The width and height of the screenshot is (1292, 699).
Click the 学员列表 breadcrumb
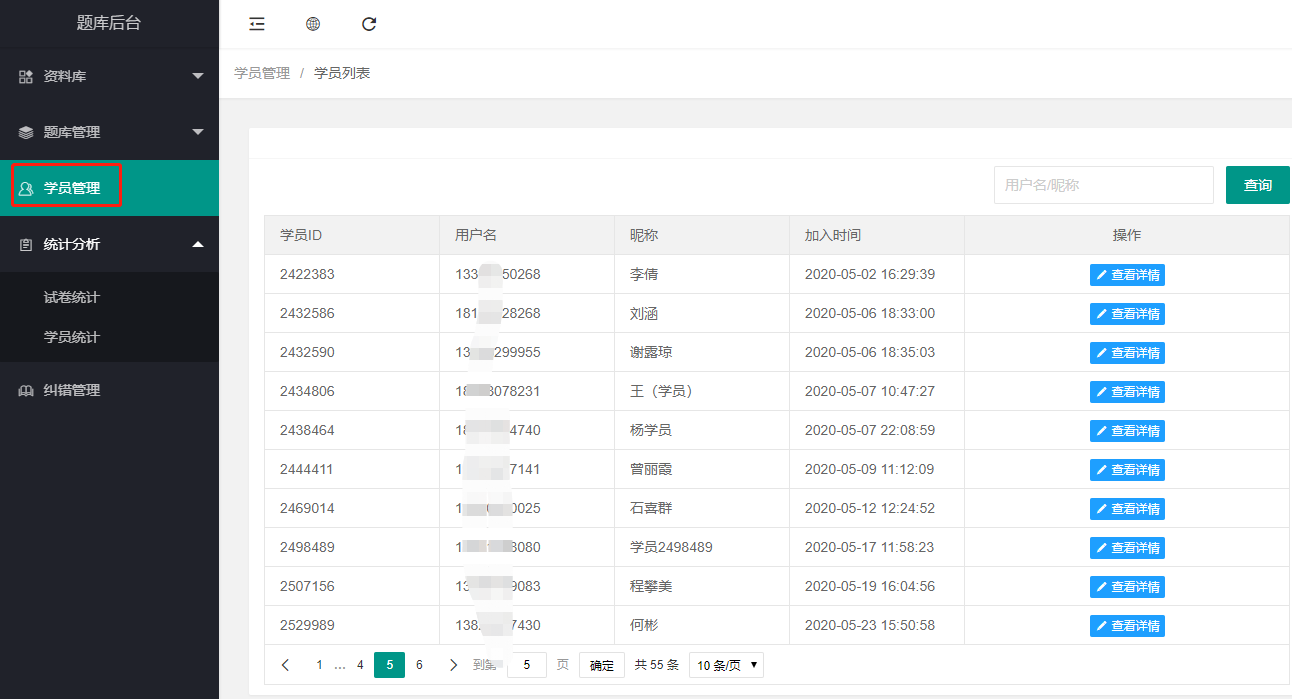coord(342,73)
